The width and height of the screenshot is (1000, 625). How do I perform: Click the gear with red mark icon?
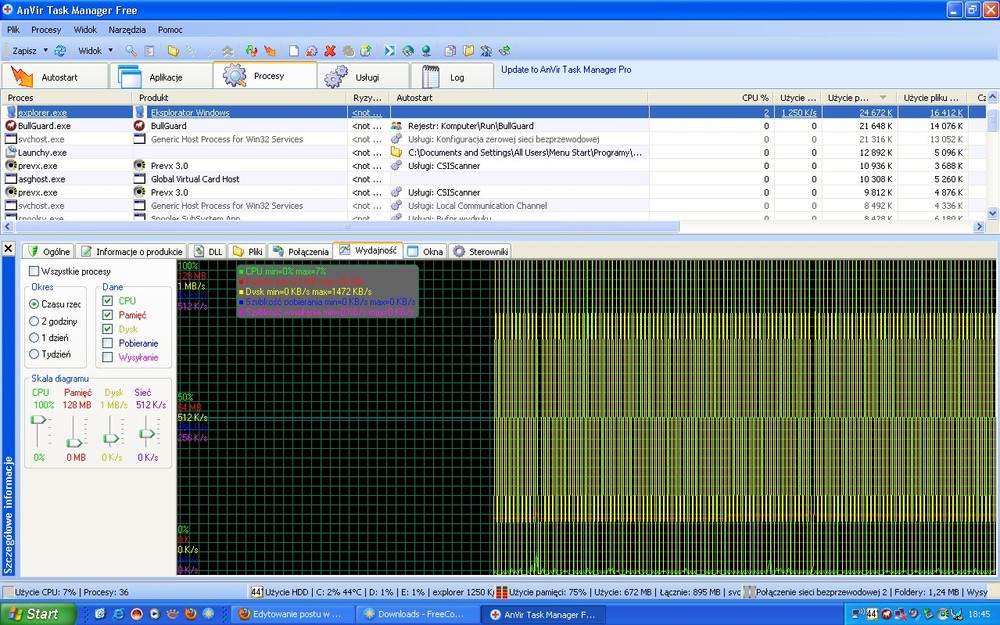pos(312,50)
